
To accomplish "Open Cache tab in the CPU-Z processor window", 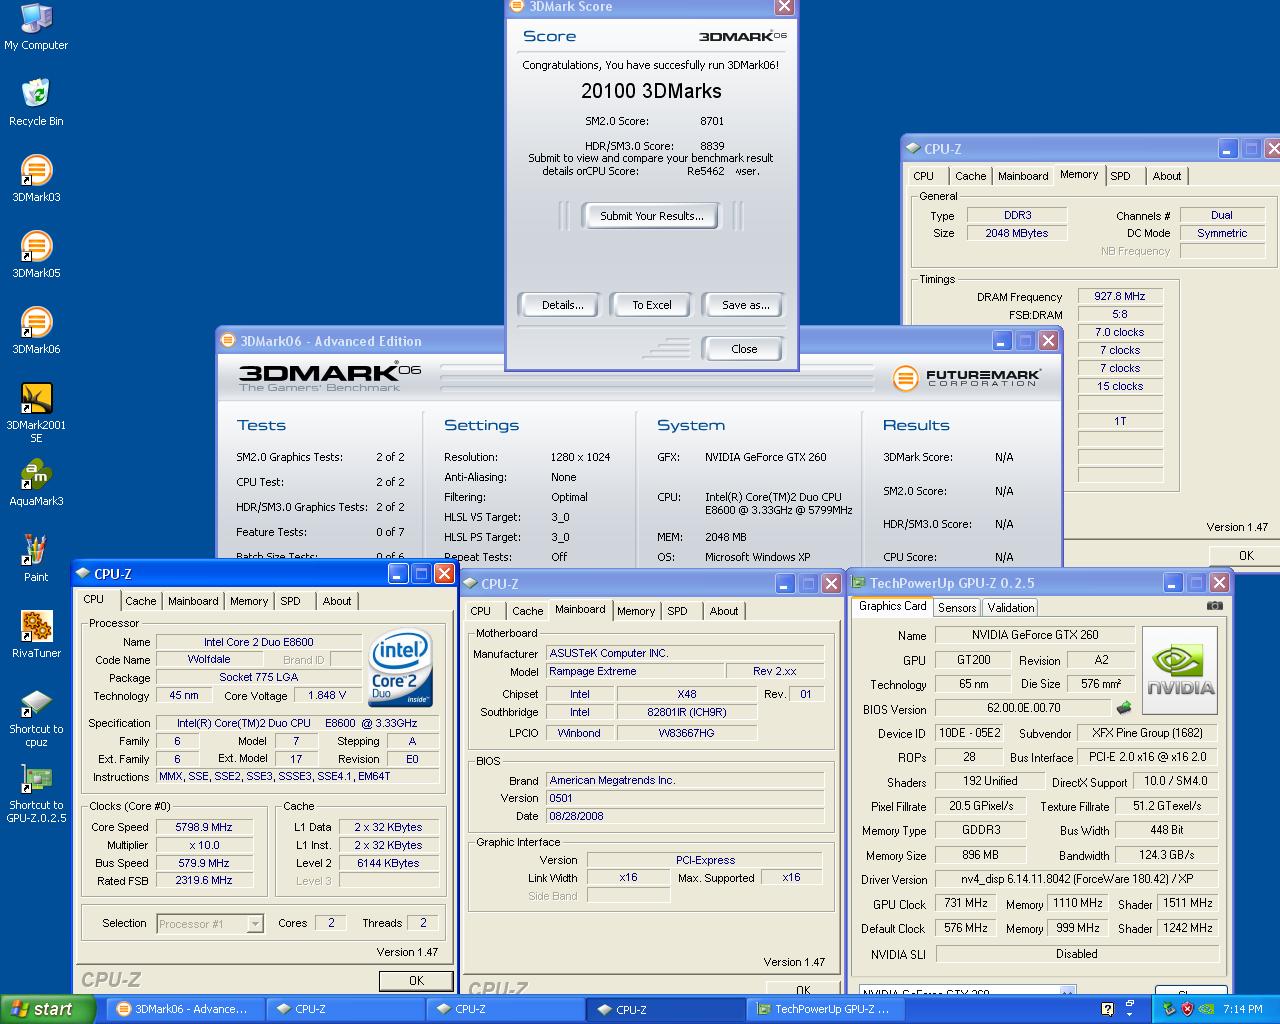I will (140, 601).
